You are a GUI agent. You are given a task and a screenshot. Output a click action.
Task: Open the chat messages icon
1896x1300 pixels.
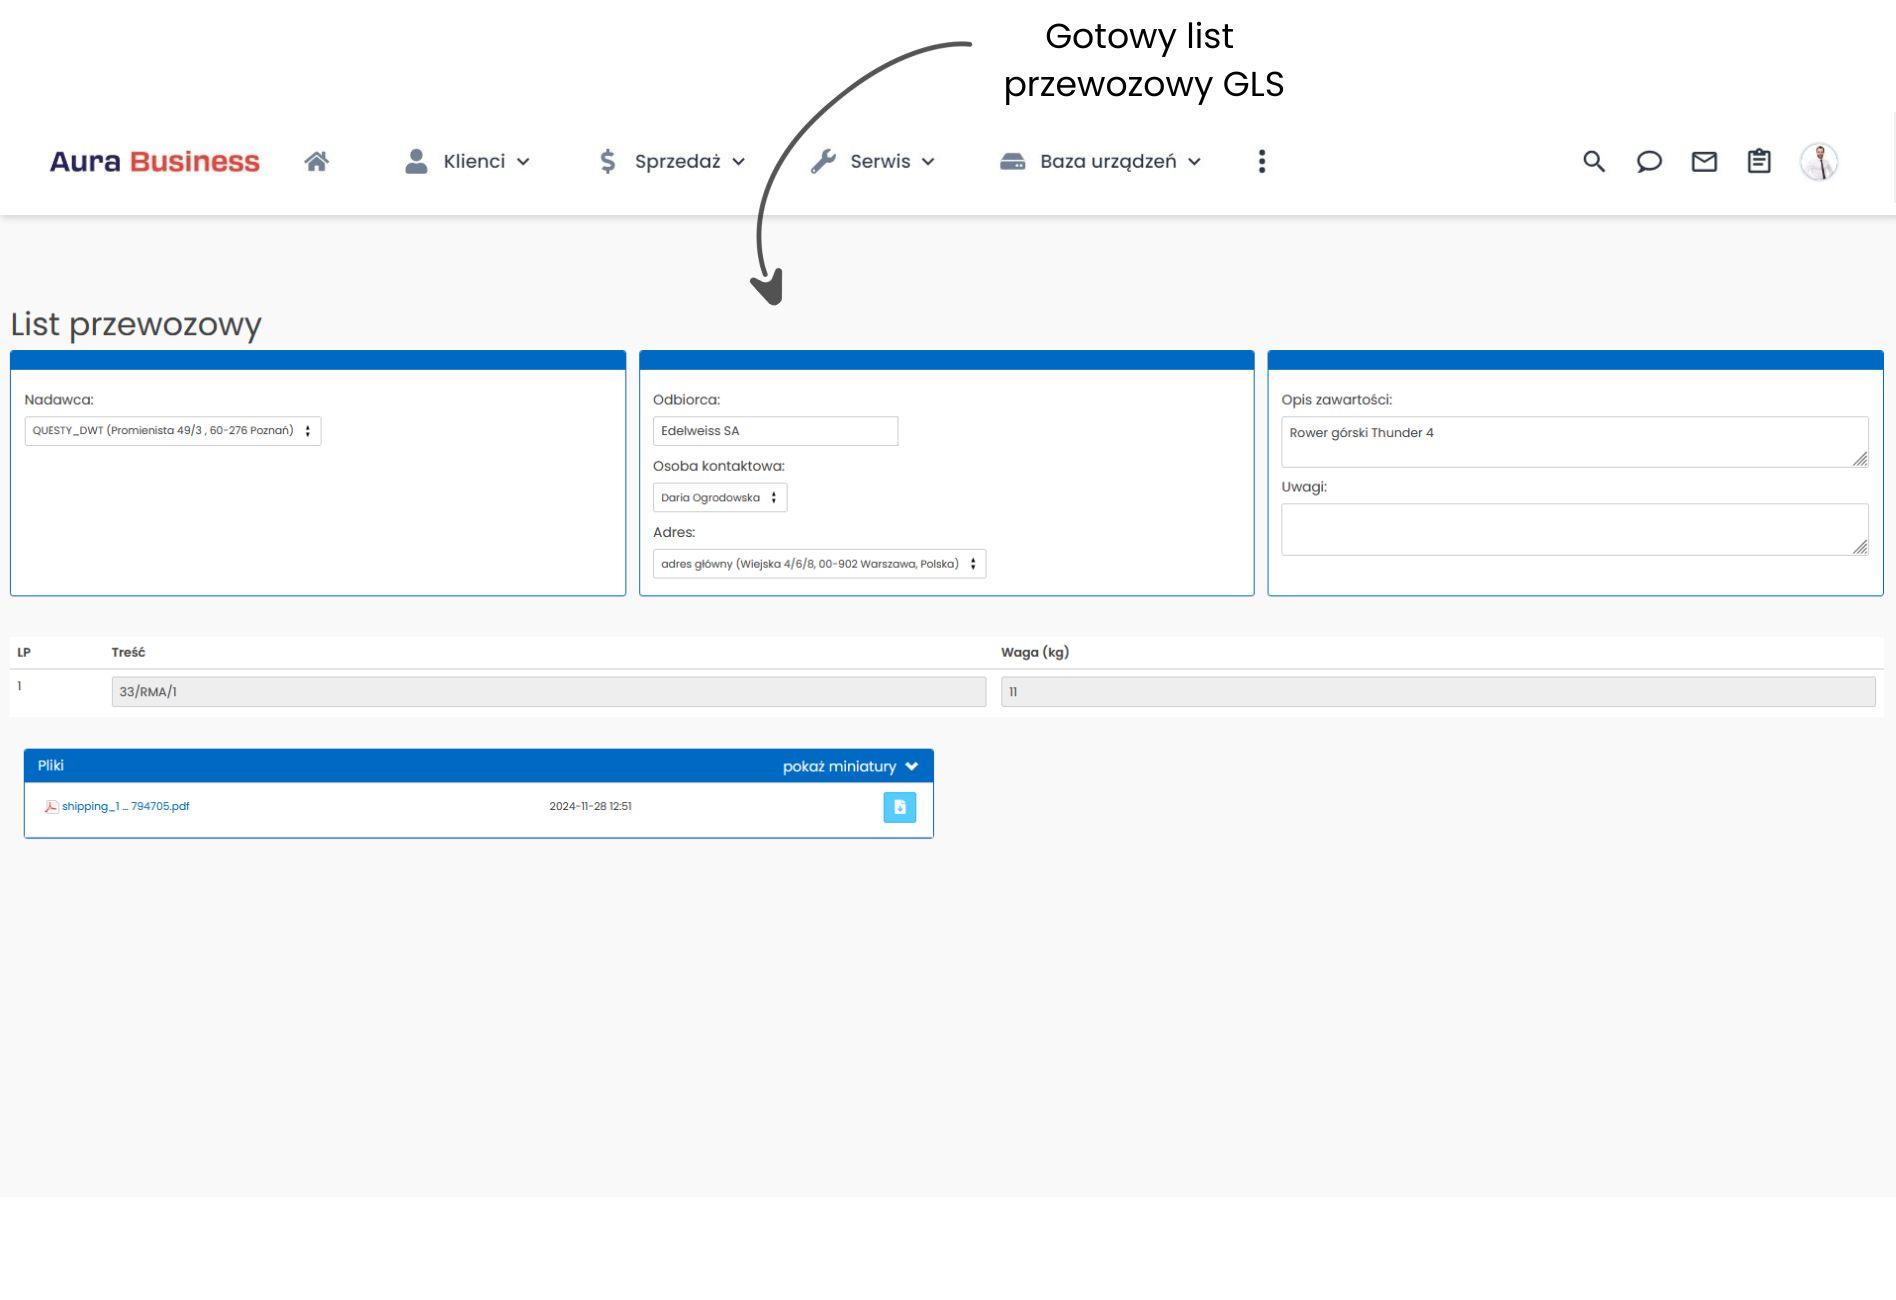(1649, 161)
